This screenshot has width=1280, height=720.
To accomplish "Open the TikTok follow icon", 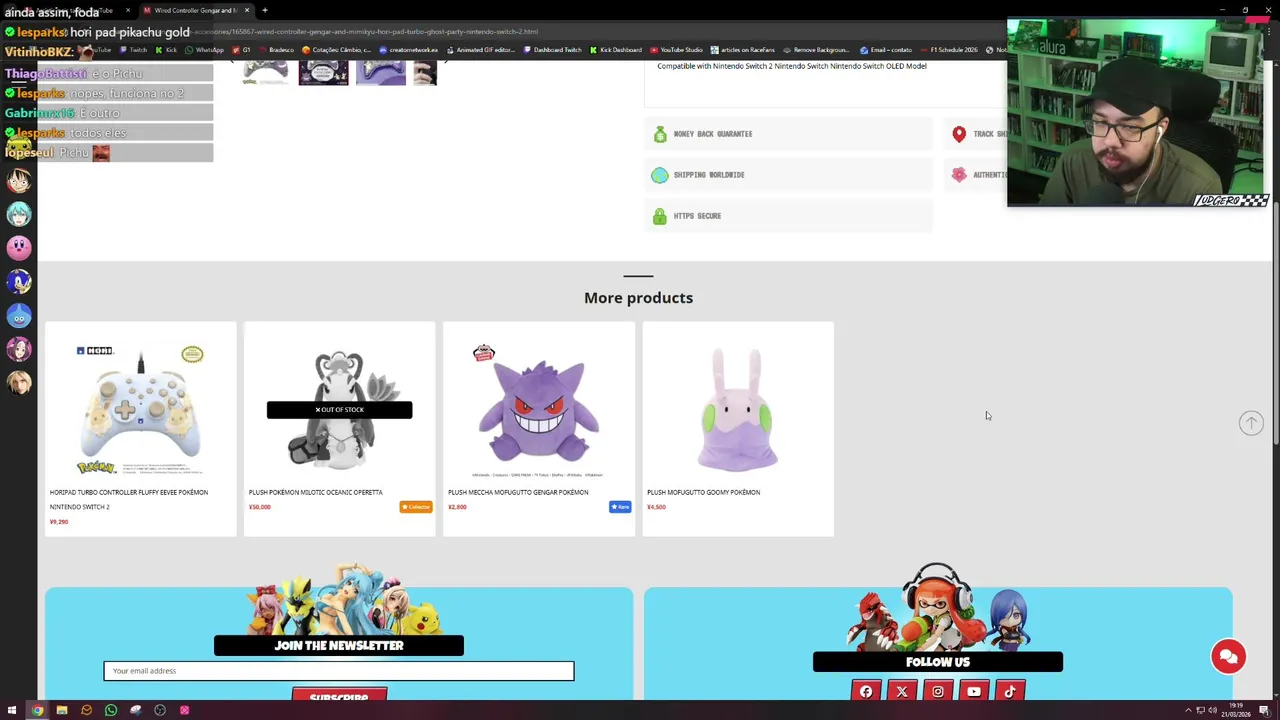I will point(1010,691).
